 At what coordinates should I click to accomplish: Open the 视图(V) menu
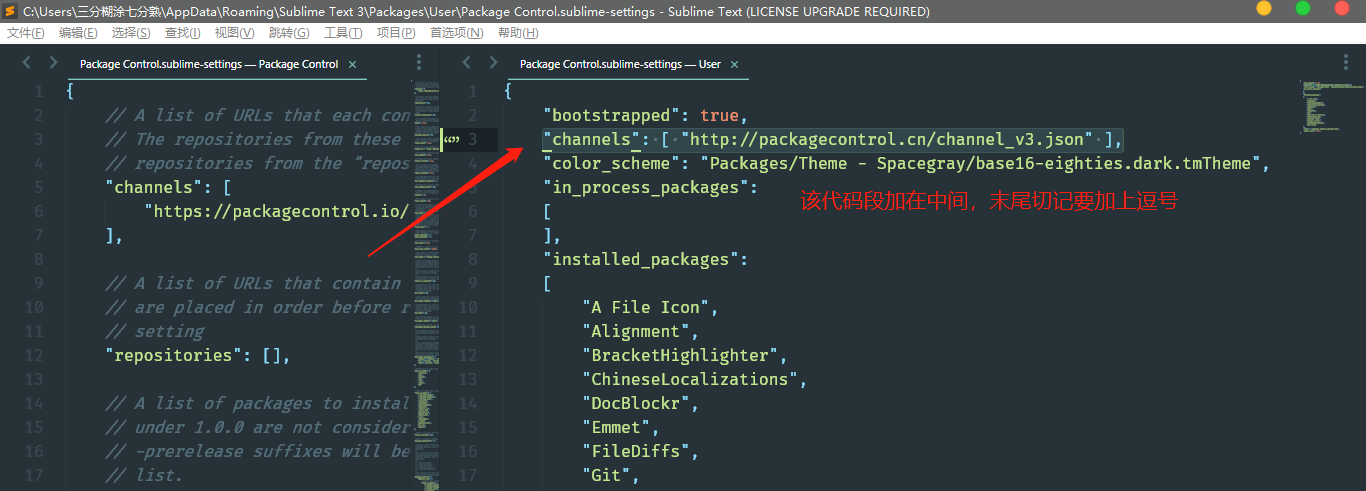(x=234, y=33)
